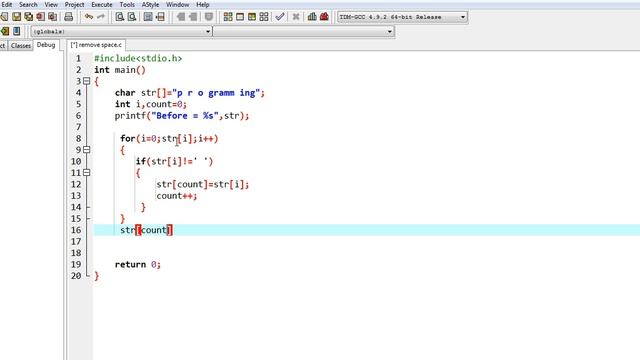This screenshot has height=360, width=640.
Task: Open the Project menu
Action: 74,4
